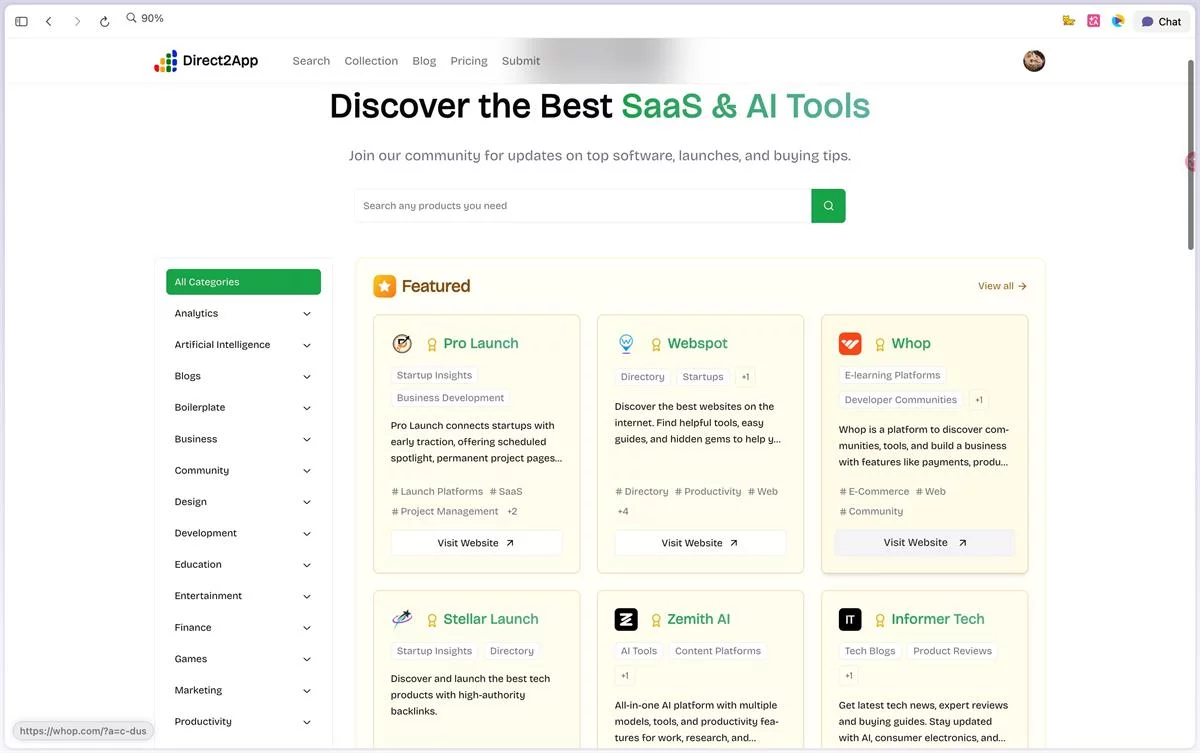This screenshot has width=1200, height=753.
Task: Click Visit Website on the Whop card
Action: 924,543
